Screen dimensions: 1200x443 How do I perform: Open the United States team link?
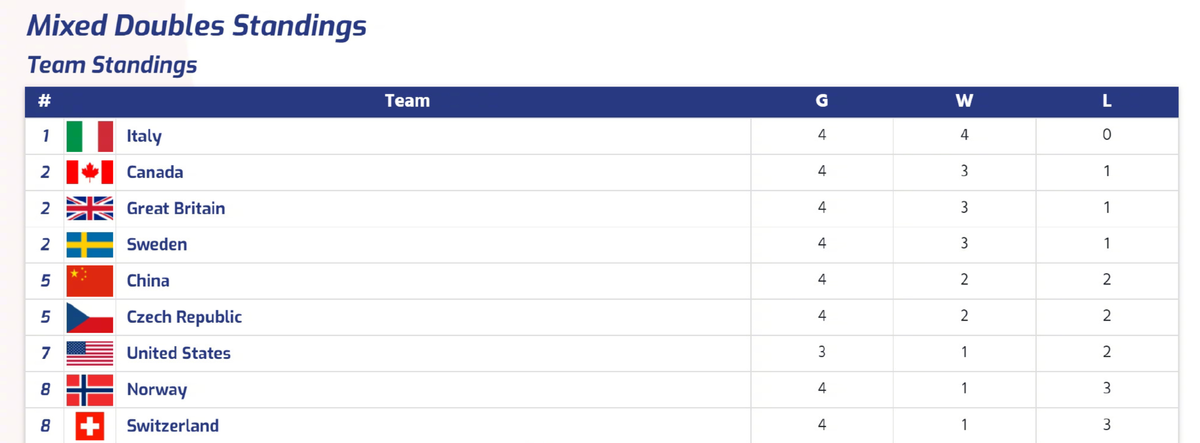[178, 353]
